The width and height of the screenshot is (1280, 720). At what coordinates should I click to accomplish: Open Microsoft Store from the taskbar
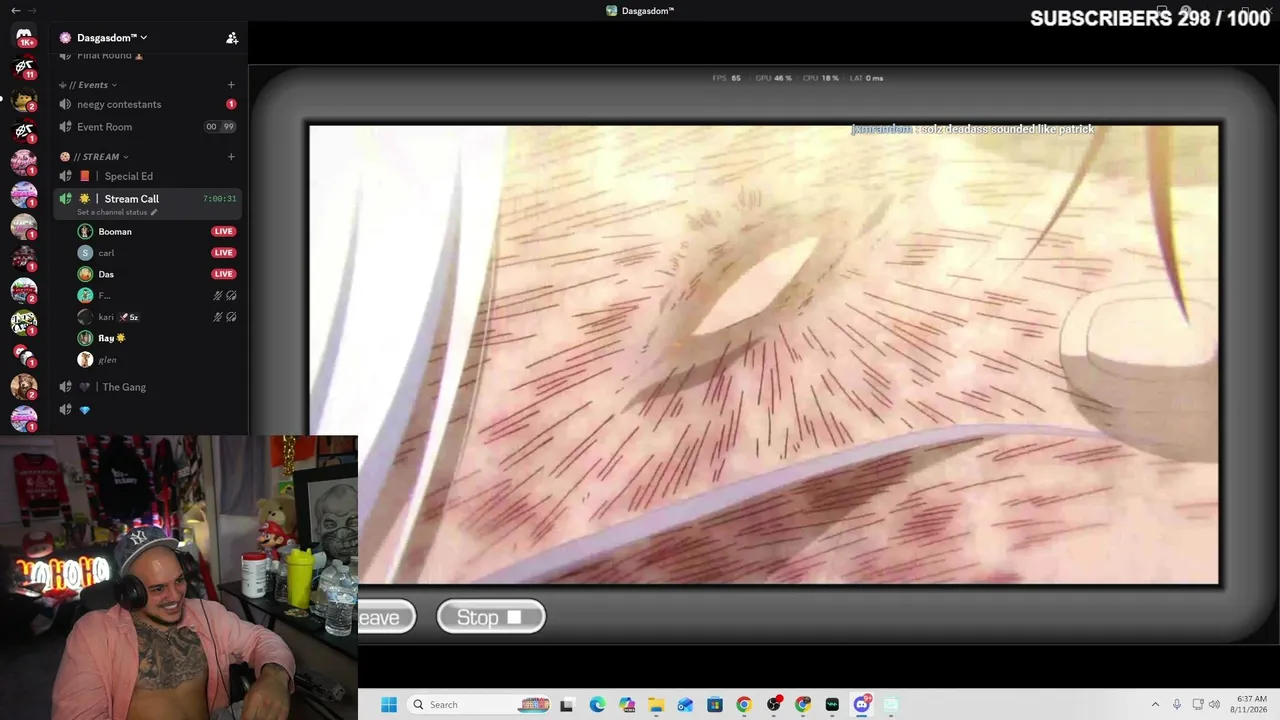click(715, 705)
